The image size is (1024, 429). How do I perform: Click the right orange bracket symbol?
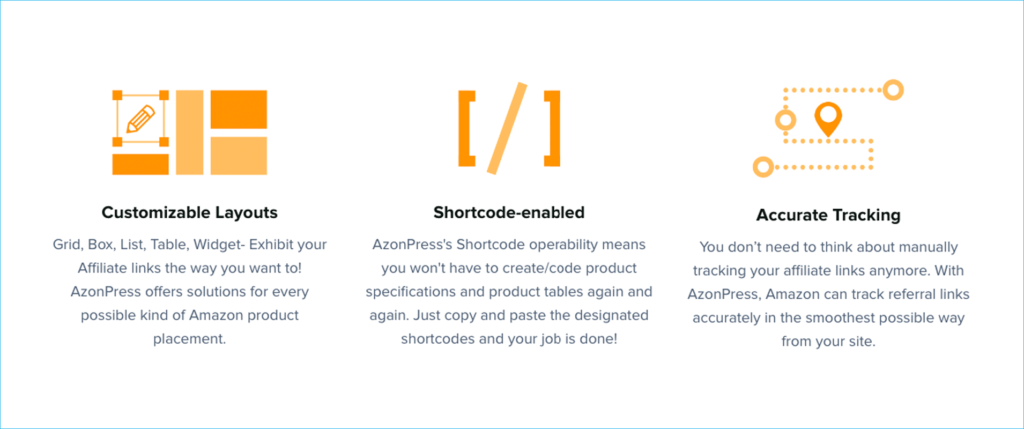552,129
